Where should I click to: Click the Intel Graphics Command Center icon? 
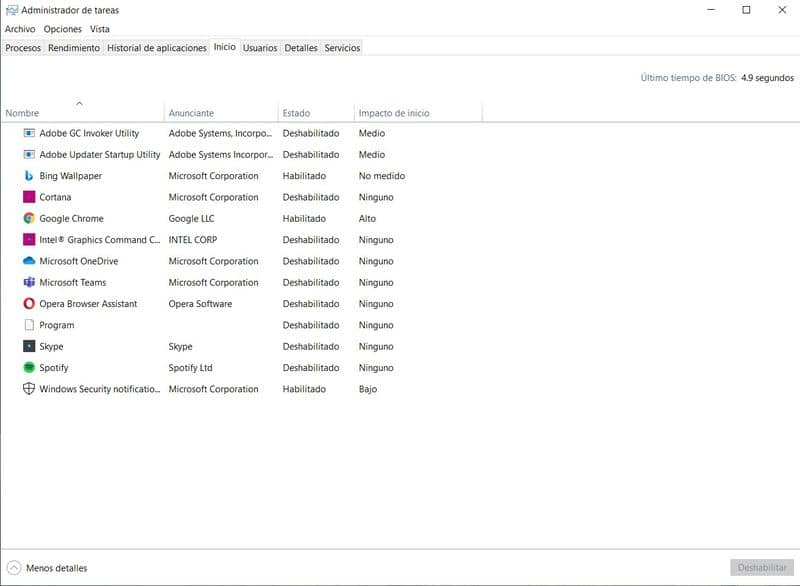pos(29,240)
